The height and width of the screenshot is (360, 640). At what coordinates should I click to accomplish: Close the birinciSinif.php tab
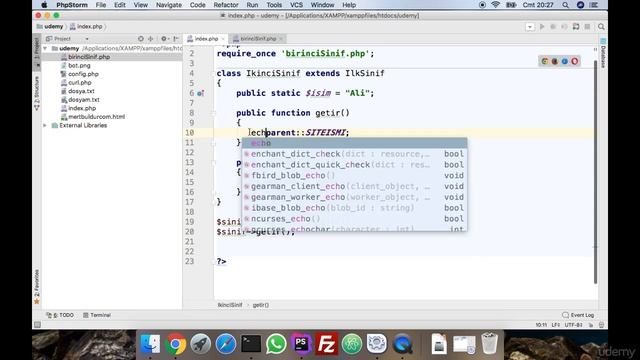click(281, 39)
